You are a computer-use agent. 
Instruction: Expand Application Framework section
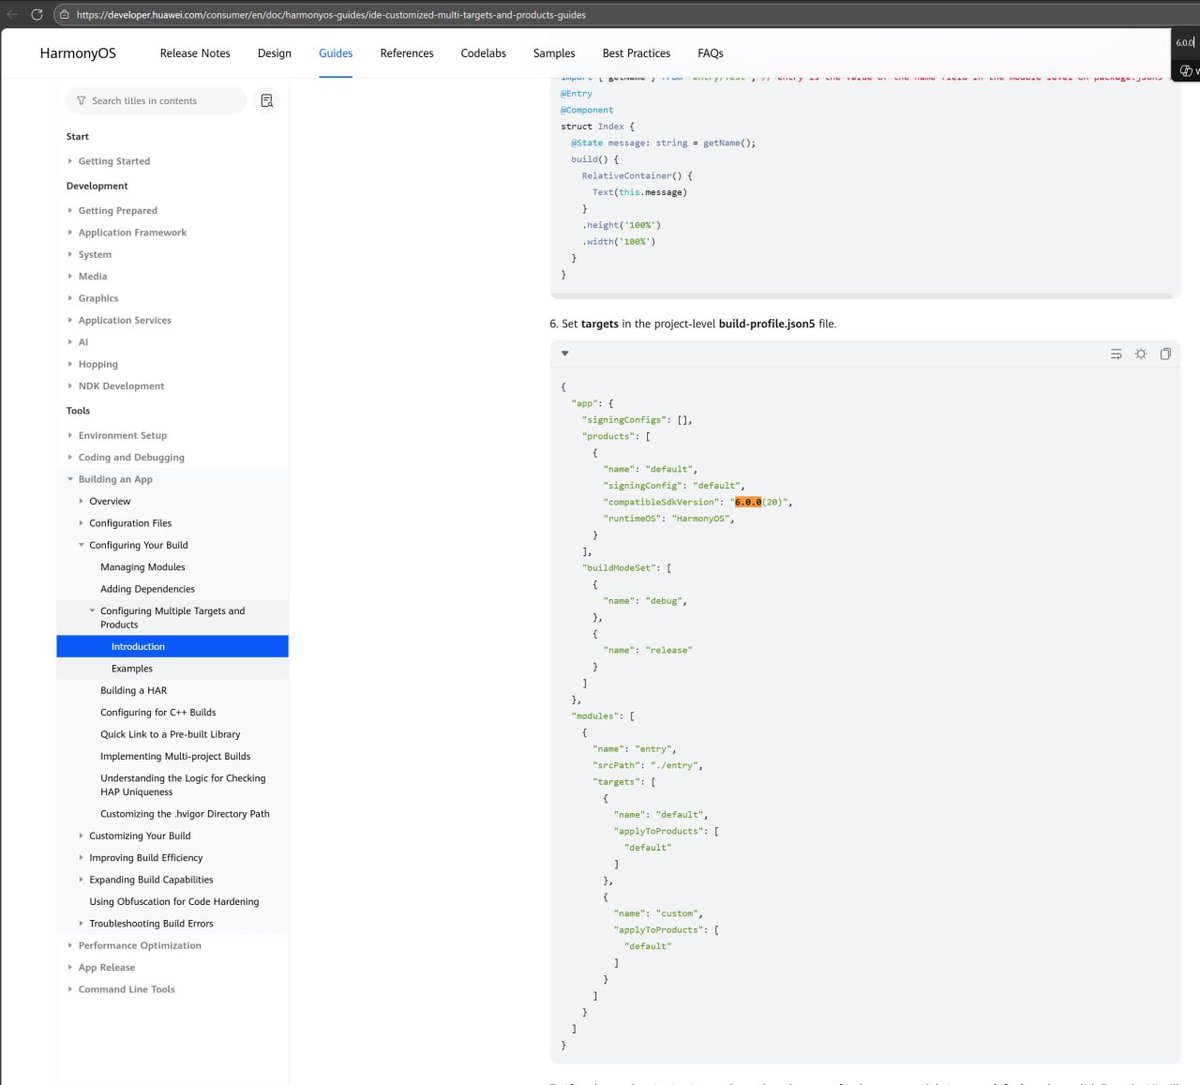pos(132,233)
